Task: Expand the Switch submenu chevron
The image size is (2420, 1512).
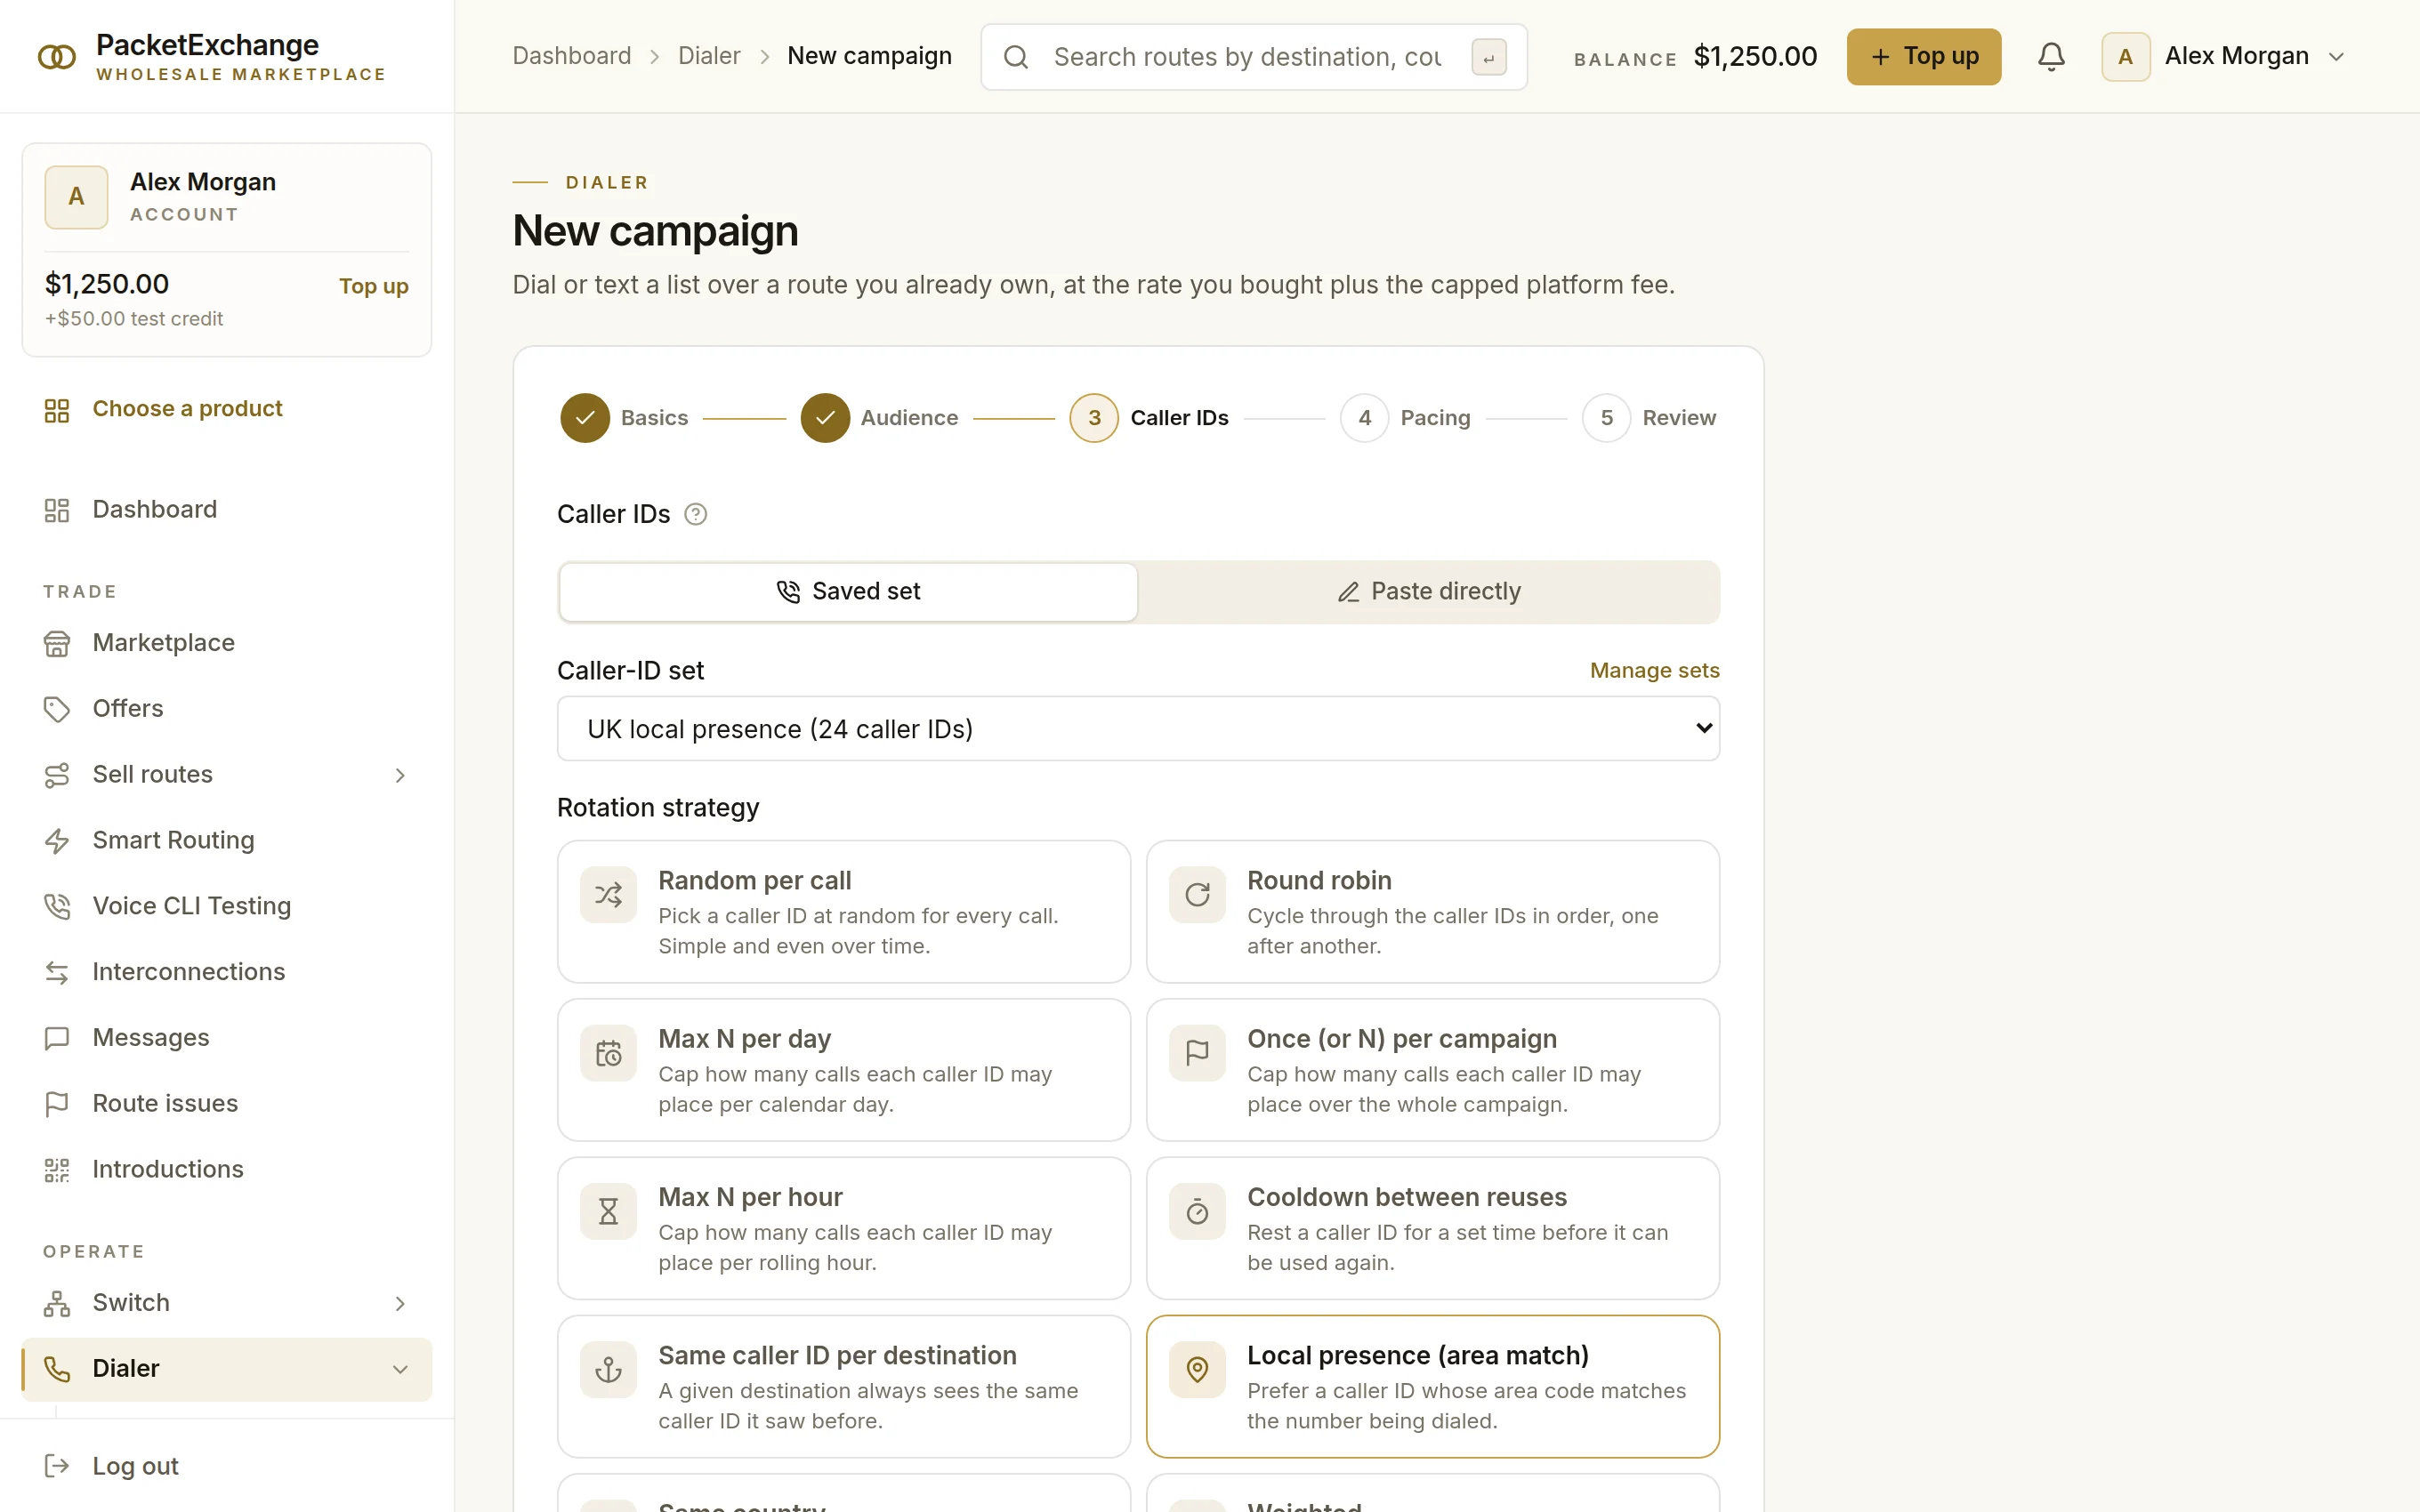Action: pyautogui.click(x=400, y=1303)
